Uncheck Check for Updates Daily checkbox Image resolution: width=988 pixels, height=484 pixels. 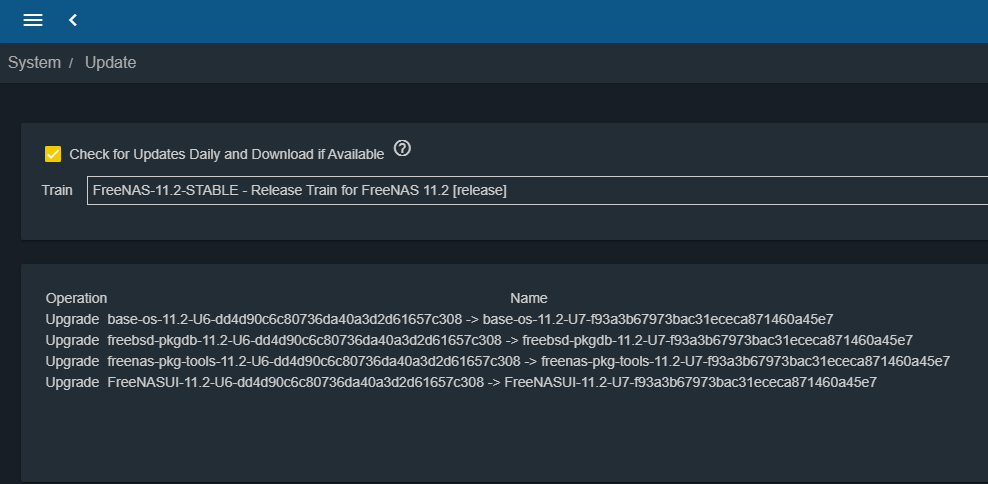(x=53, y=154)
